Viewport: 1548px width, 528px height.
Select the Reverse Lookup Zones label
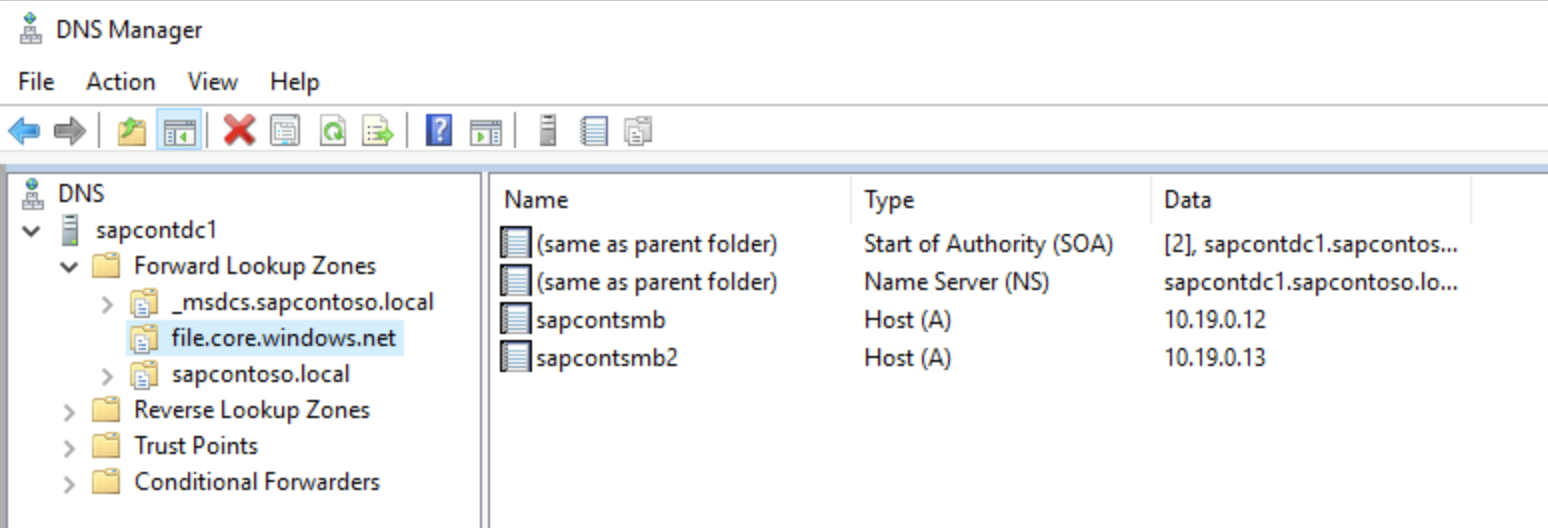coord(252,410)
